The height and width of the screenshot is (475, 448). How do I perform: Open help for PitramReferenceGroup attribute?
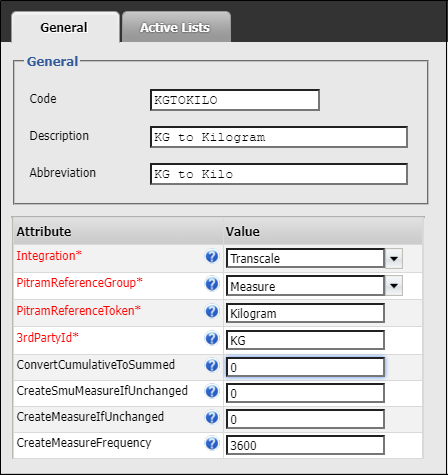pos(212,284)
